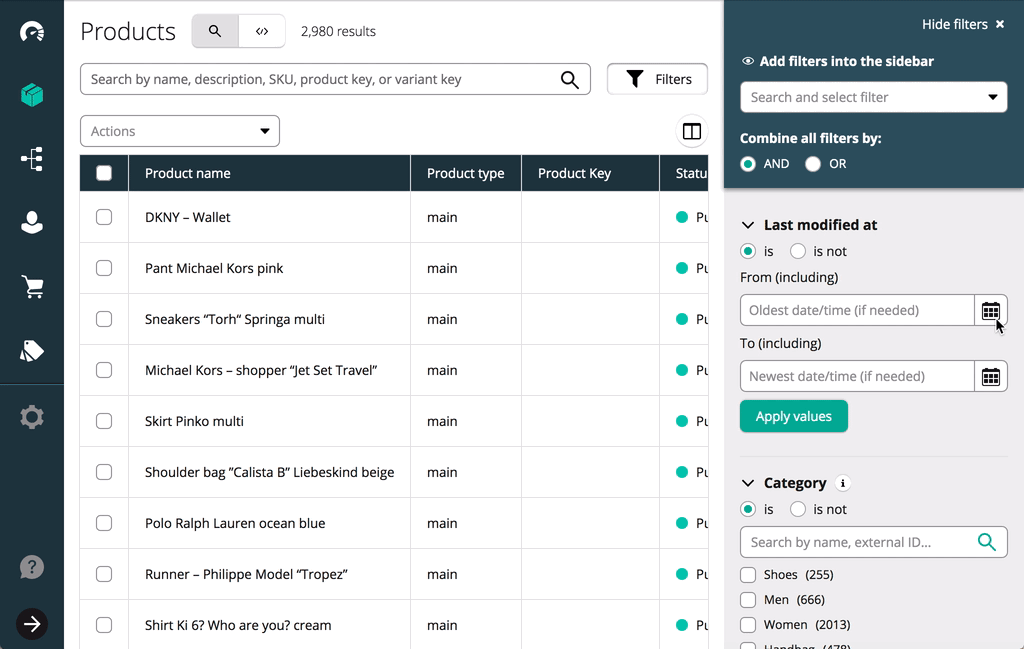This screenshot has width=1024, height=649.
Task: Open the Search and select filter dropdown
Action: pos(873,97)
